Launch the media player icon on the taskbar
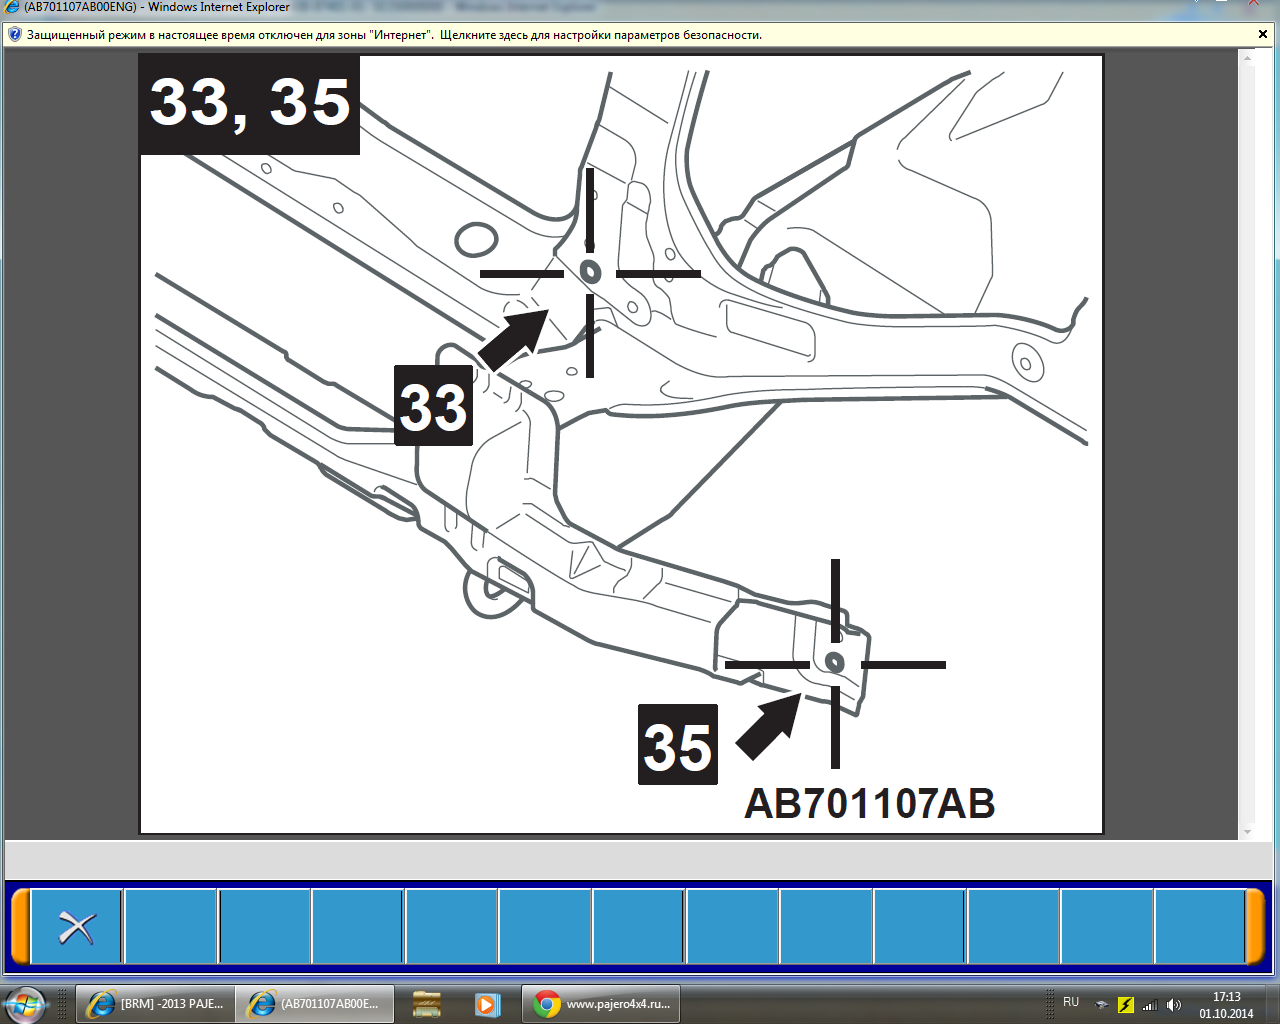 tap(487, 1004)
